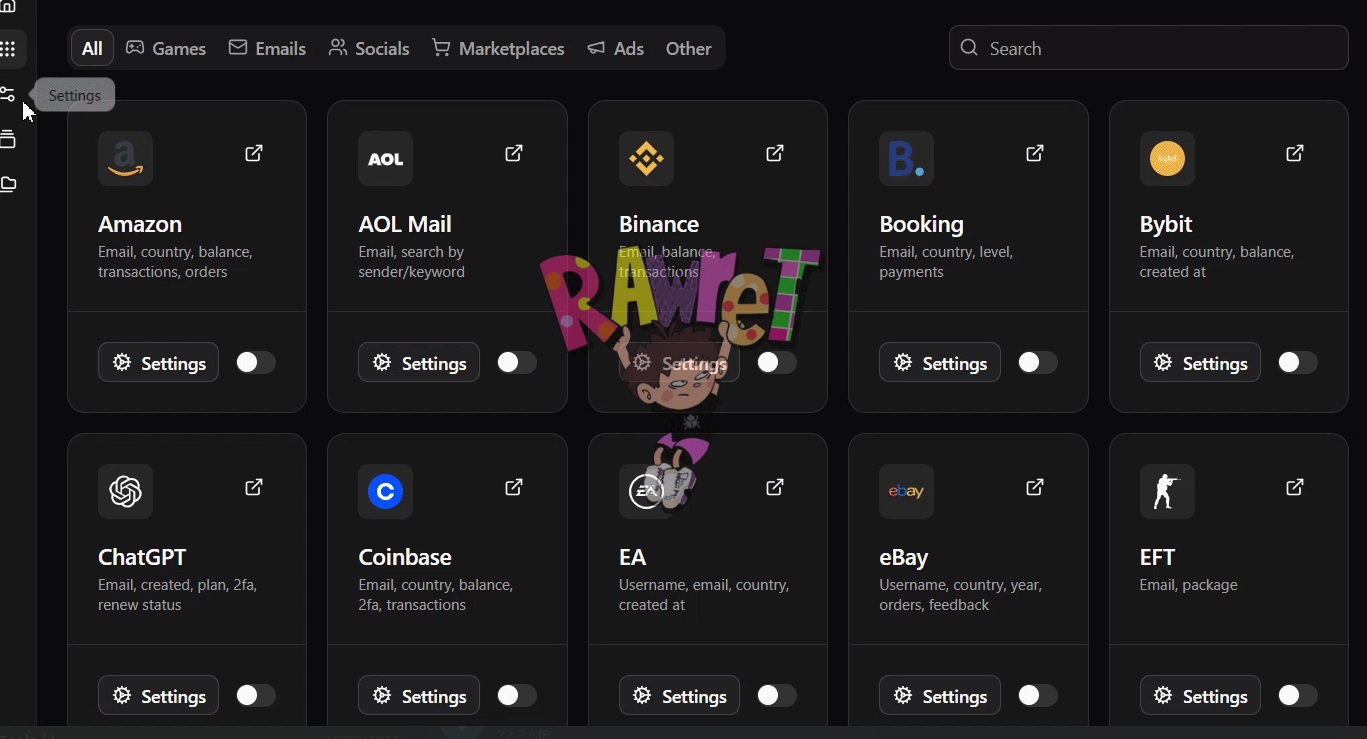Click Bybit external link icon

click(1295, 153)
